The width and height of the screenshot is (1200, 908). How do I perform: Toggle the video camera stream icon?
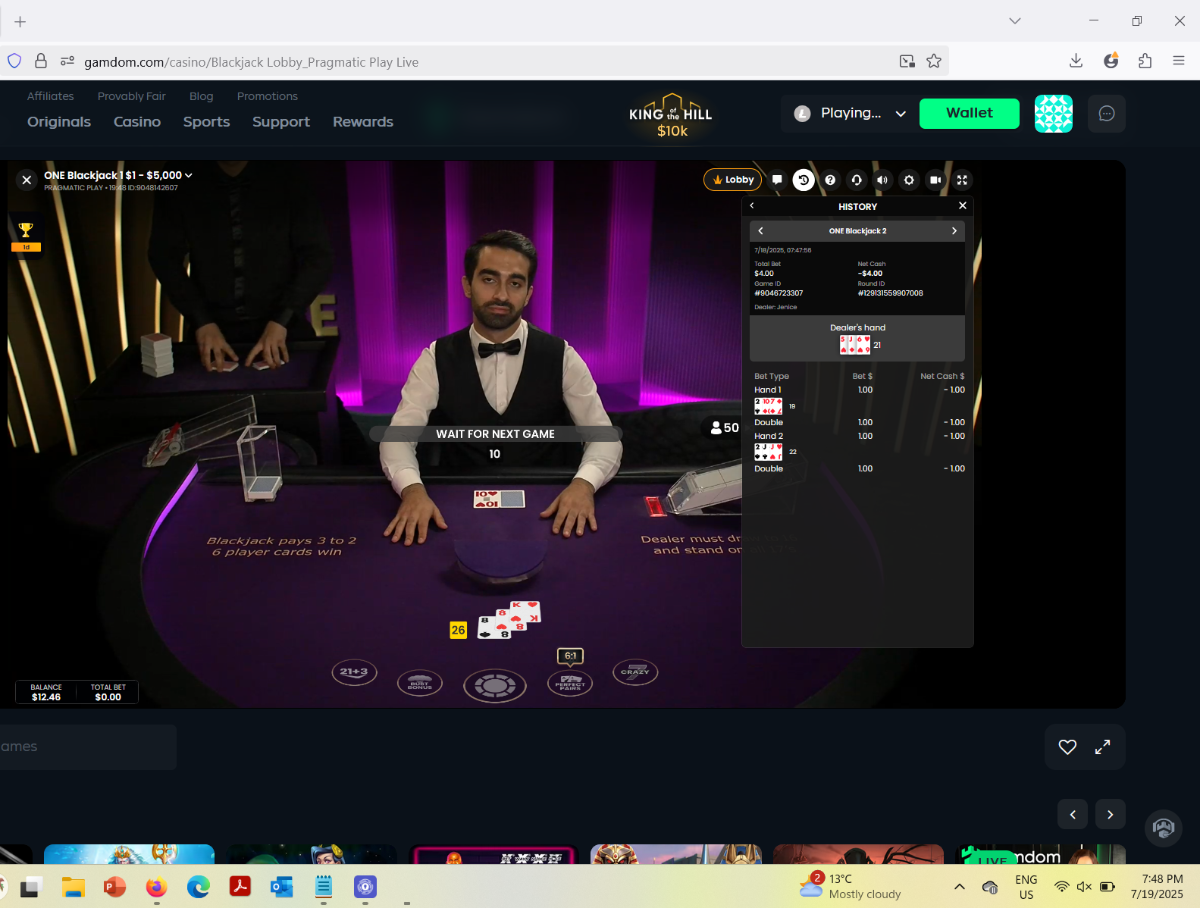tap(935, 180)
